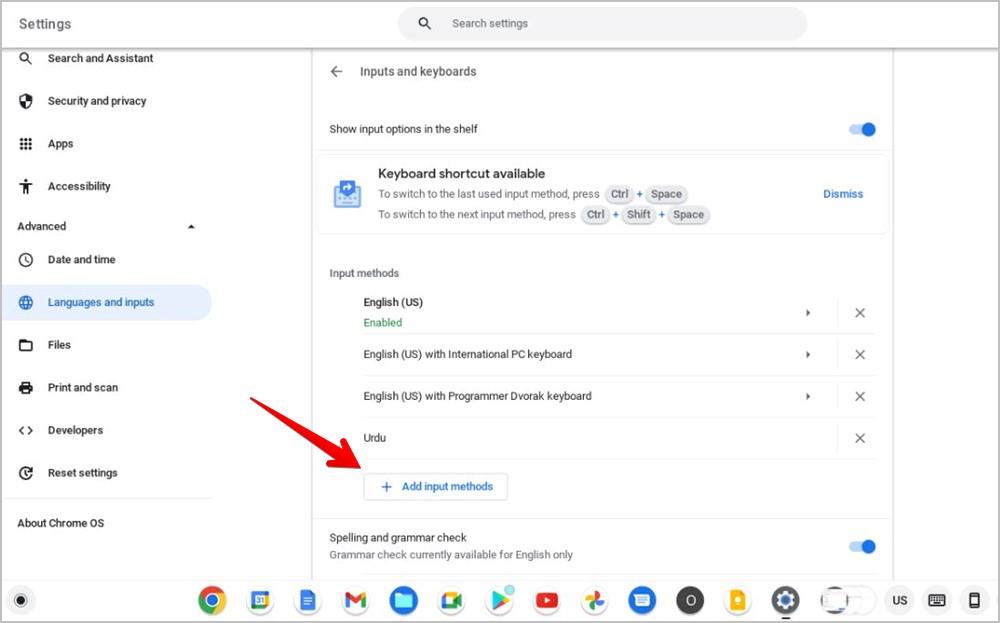Screen dimensions: 1000x623
Task: Open Gmail from the shelf
Action: [x=355, y=600]
